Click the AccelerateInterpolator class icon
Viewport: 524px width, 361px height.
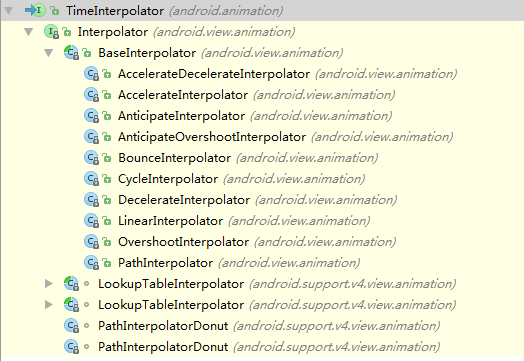[92, 95]
